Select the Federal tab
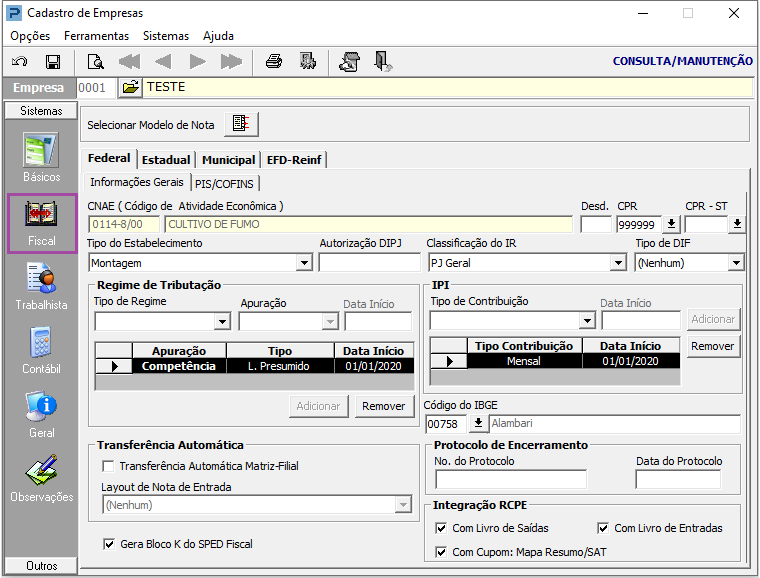Image resolution: width=760 pixels, height=578 pixels. pos(109,158)
